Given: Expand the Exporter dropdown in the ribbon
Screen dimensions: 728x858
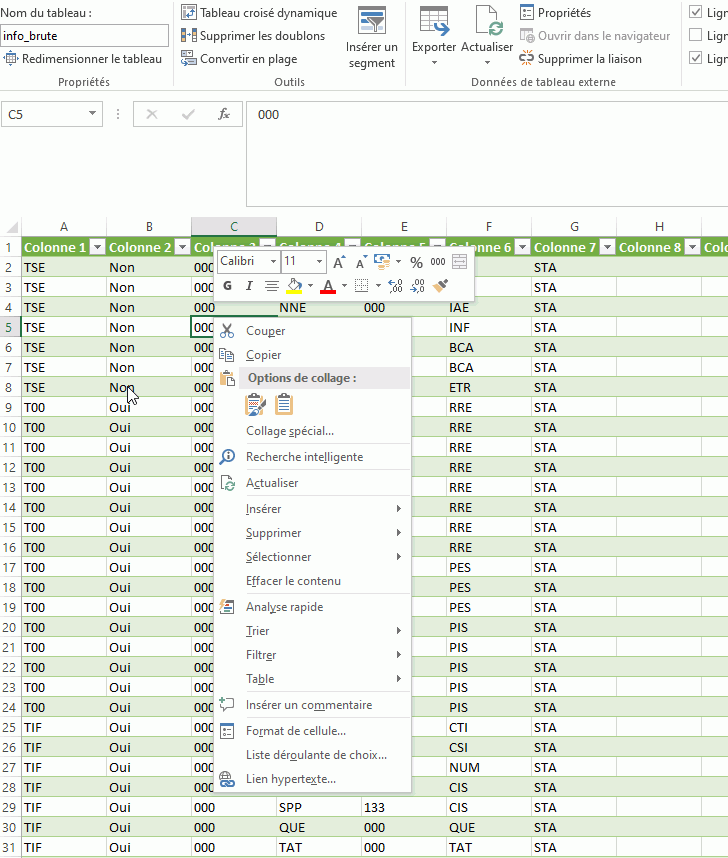Looking at the screenshot, I should pos(434,62).
